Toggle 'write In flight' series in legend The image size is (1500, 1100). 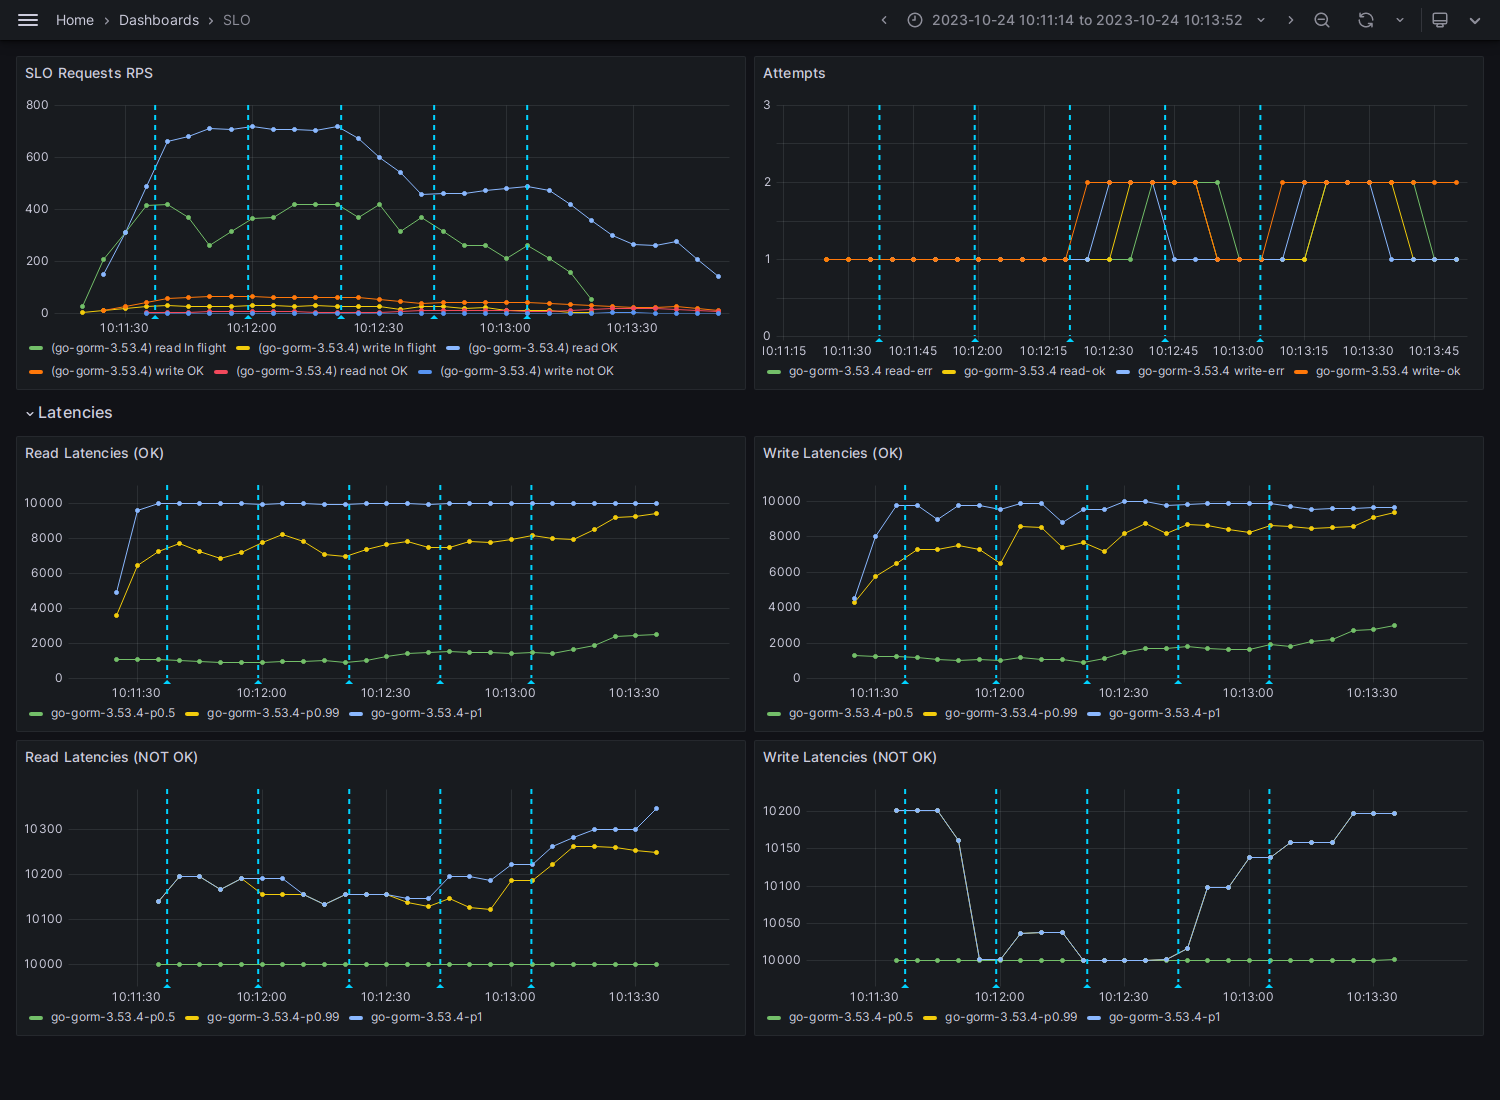pyautogui.click(x=347, y=348)
